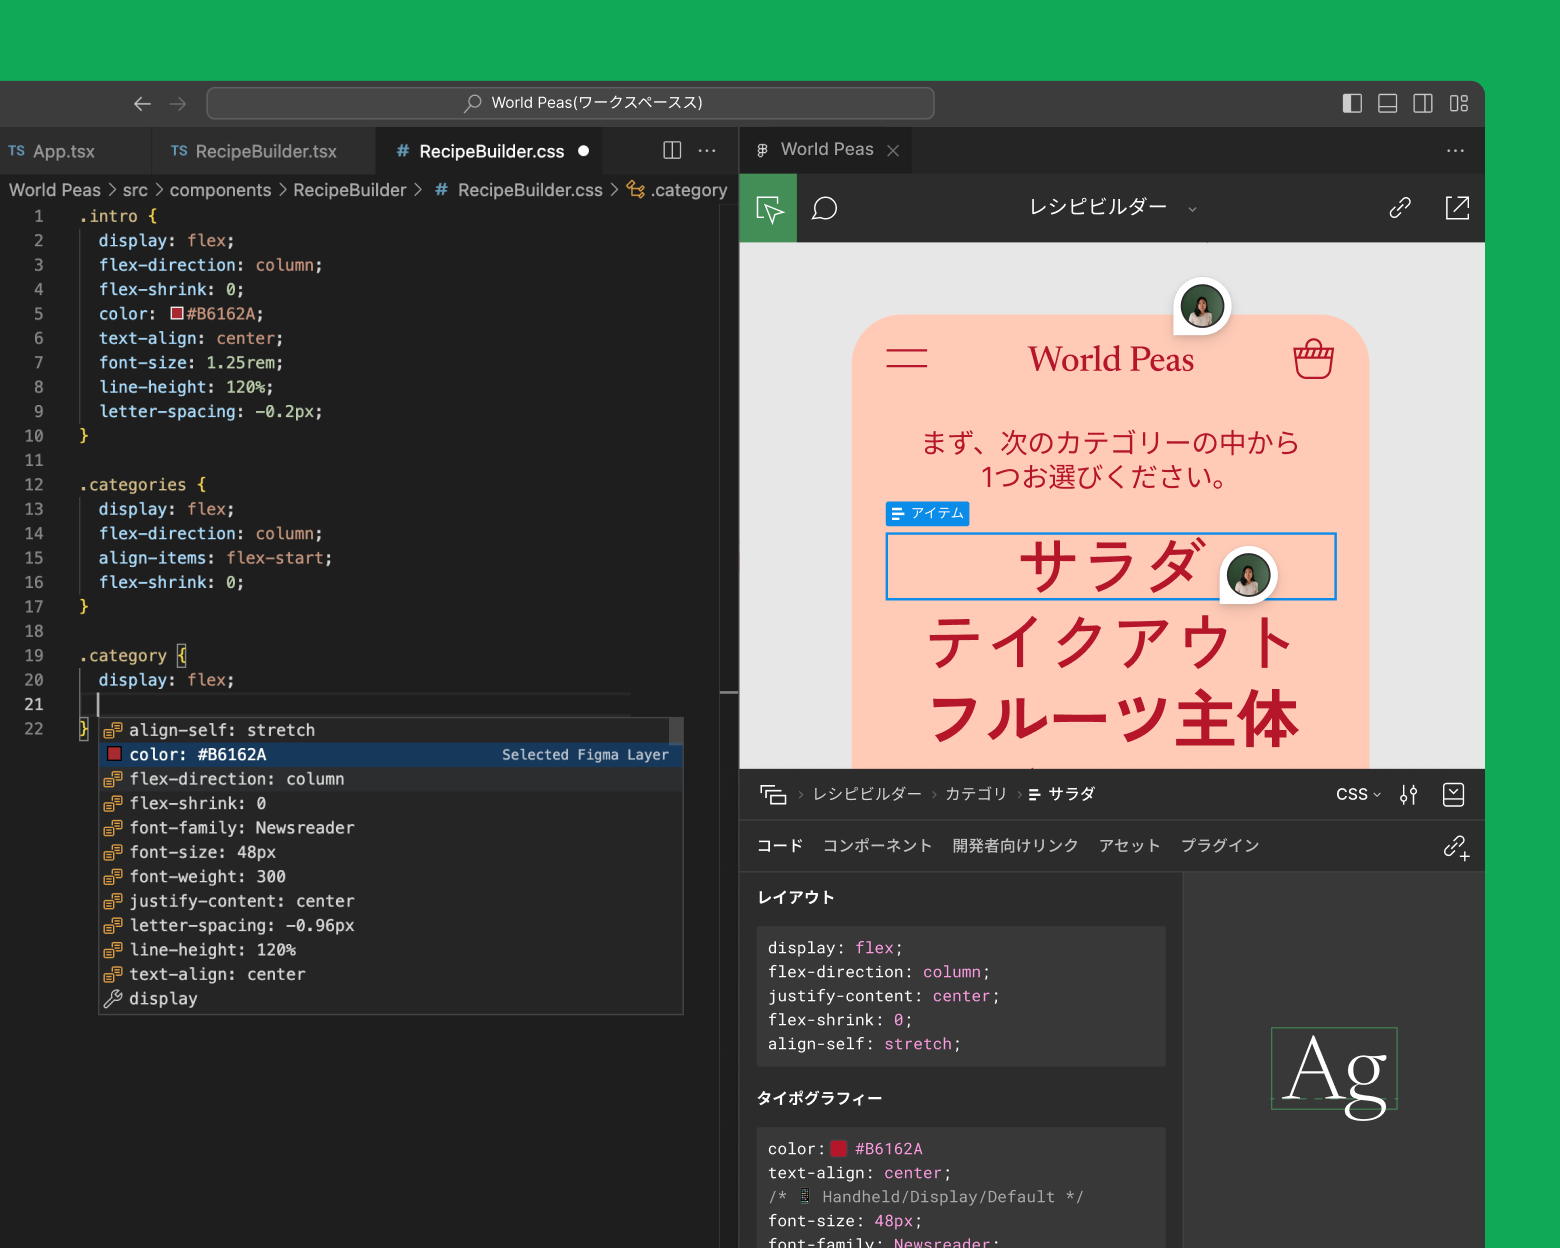The height and width of the screenshot is (1248, 1560).
Task: Select the コンポーネント tab in the Figma panel
Action: [877, 845]
